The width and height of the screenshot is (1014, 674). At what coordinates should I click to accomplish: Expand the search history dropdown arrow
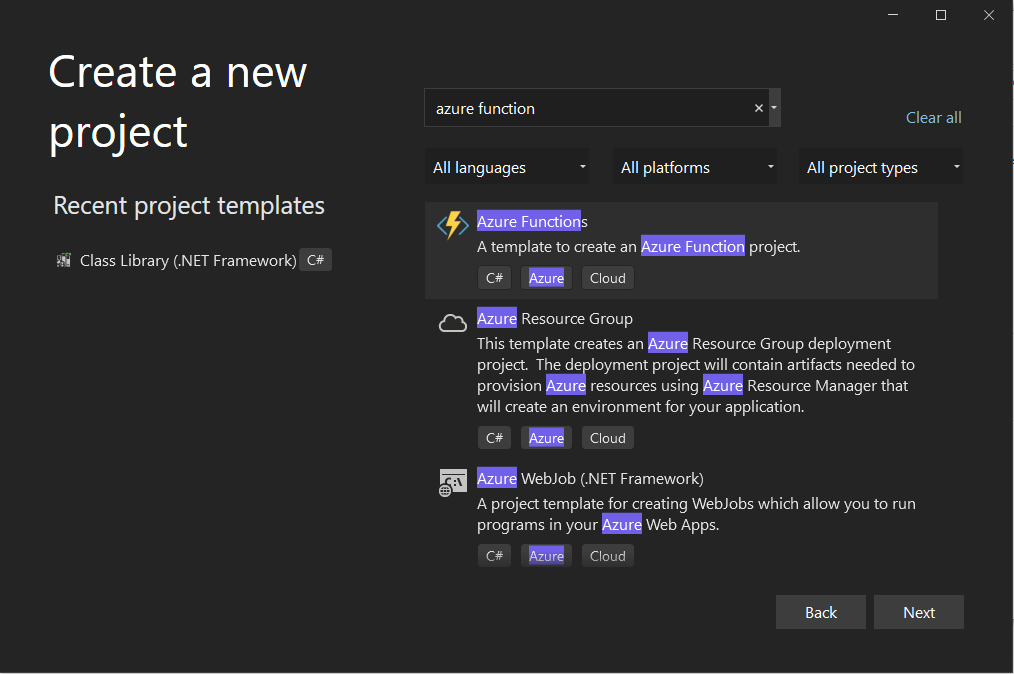[x=774, y=108]
